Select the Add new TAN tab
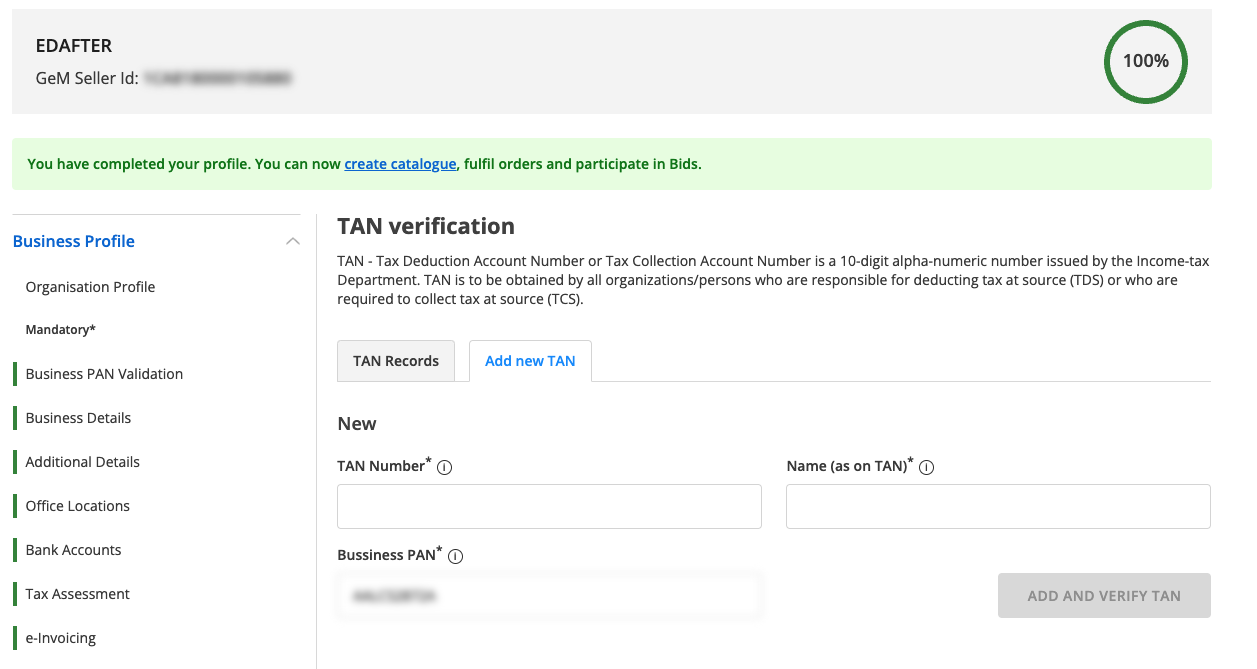Viewport: 1257px width, 669px height. click(x=530, y=361)
